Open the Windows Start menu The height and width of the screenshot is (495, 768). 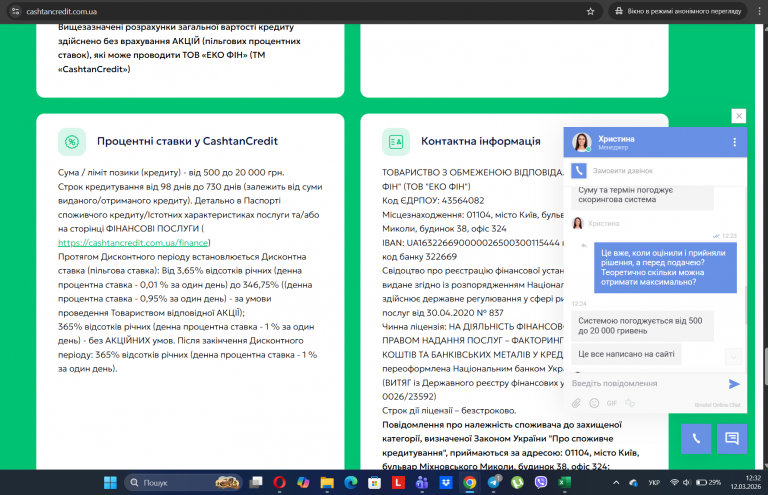click(x=110, y=483)
